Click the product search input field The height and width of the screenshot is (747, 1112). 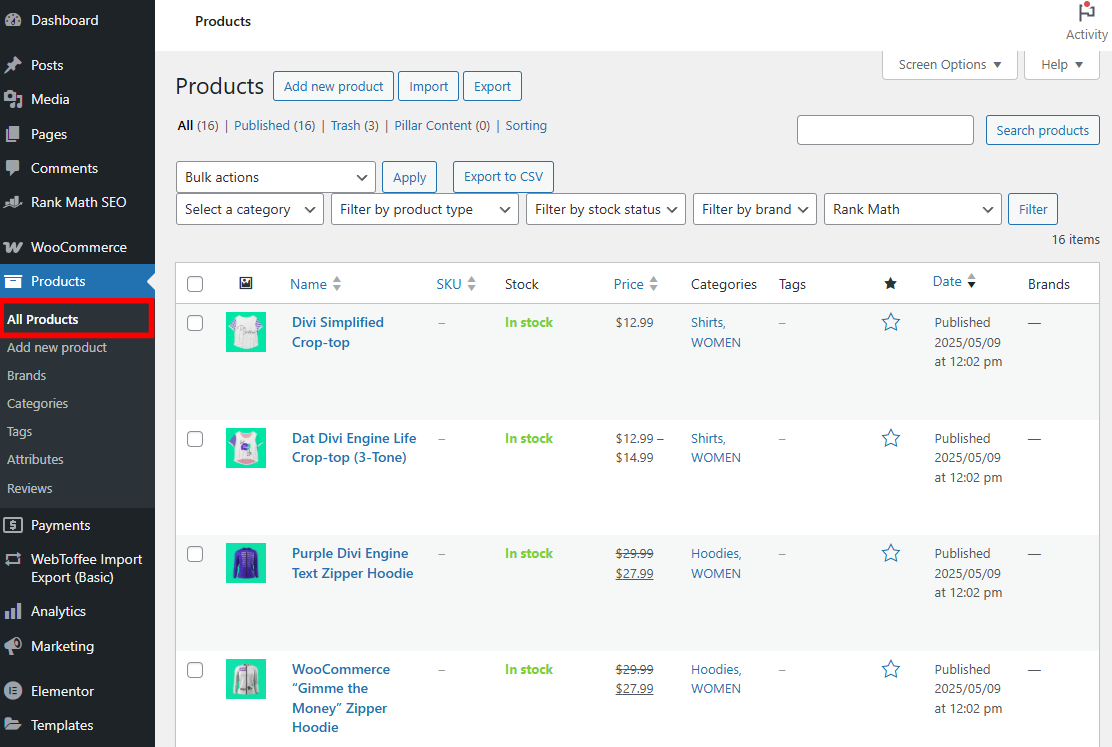[x=884, y=130]
